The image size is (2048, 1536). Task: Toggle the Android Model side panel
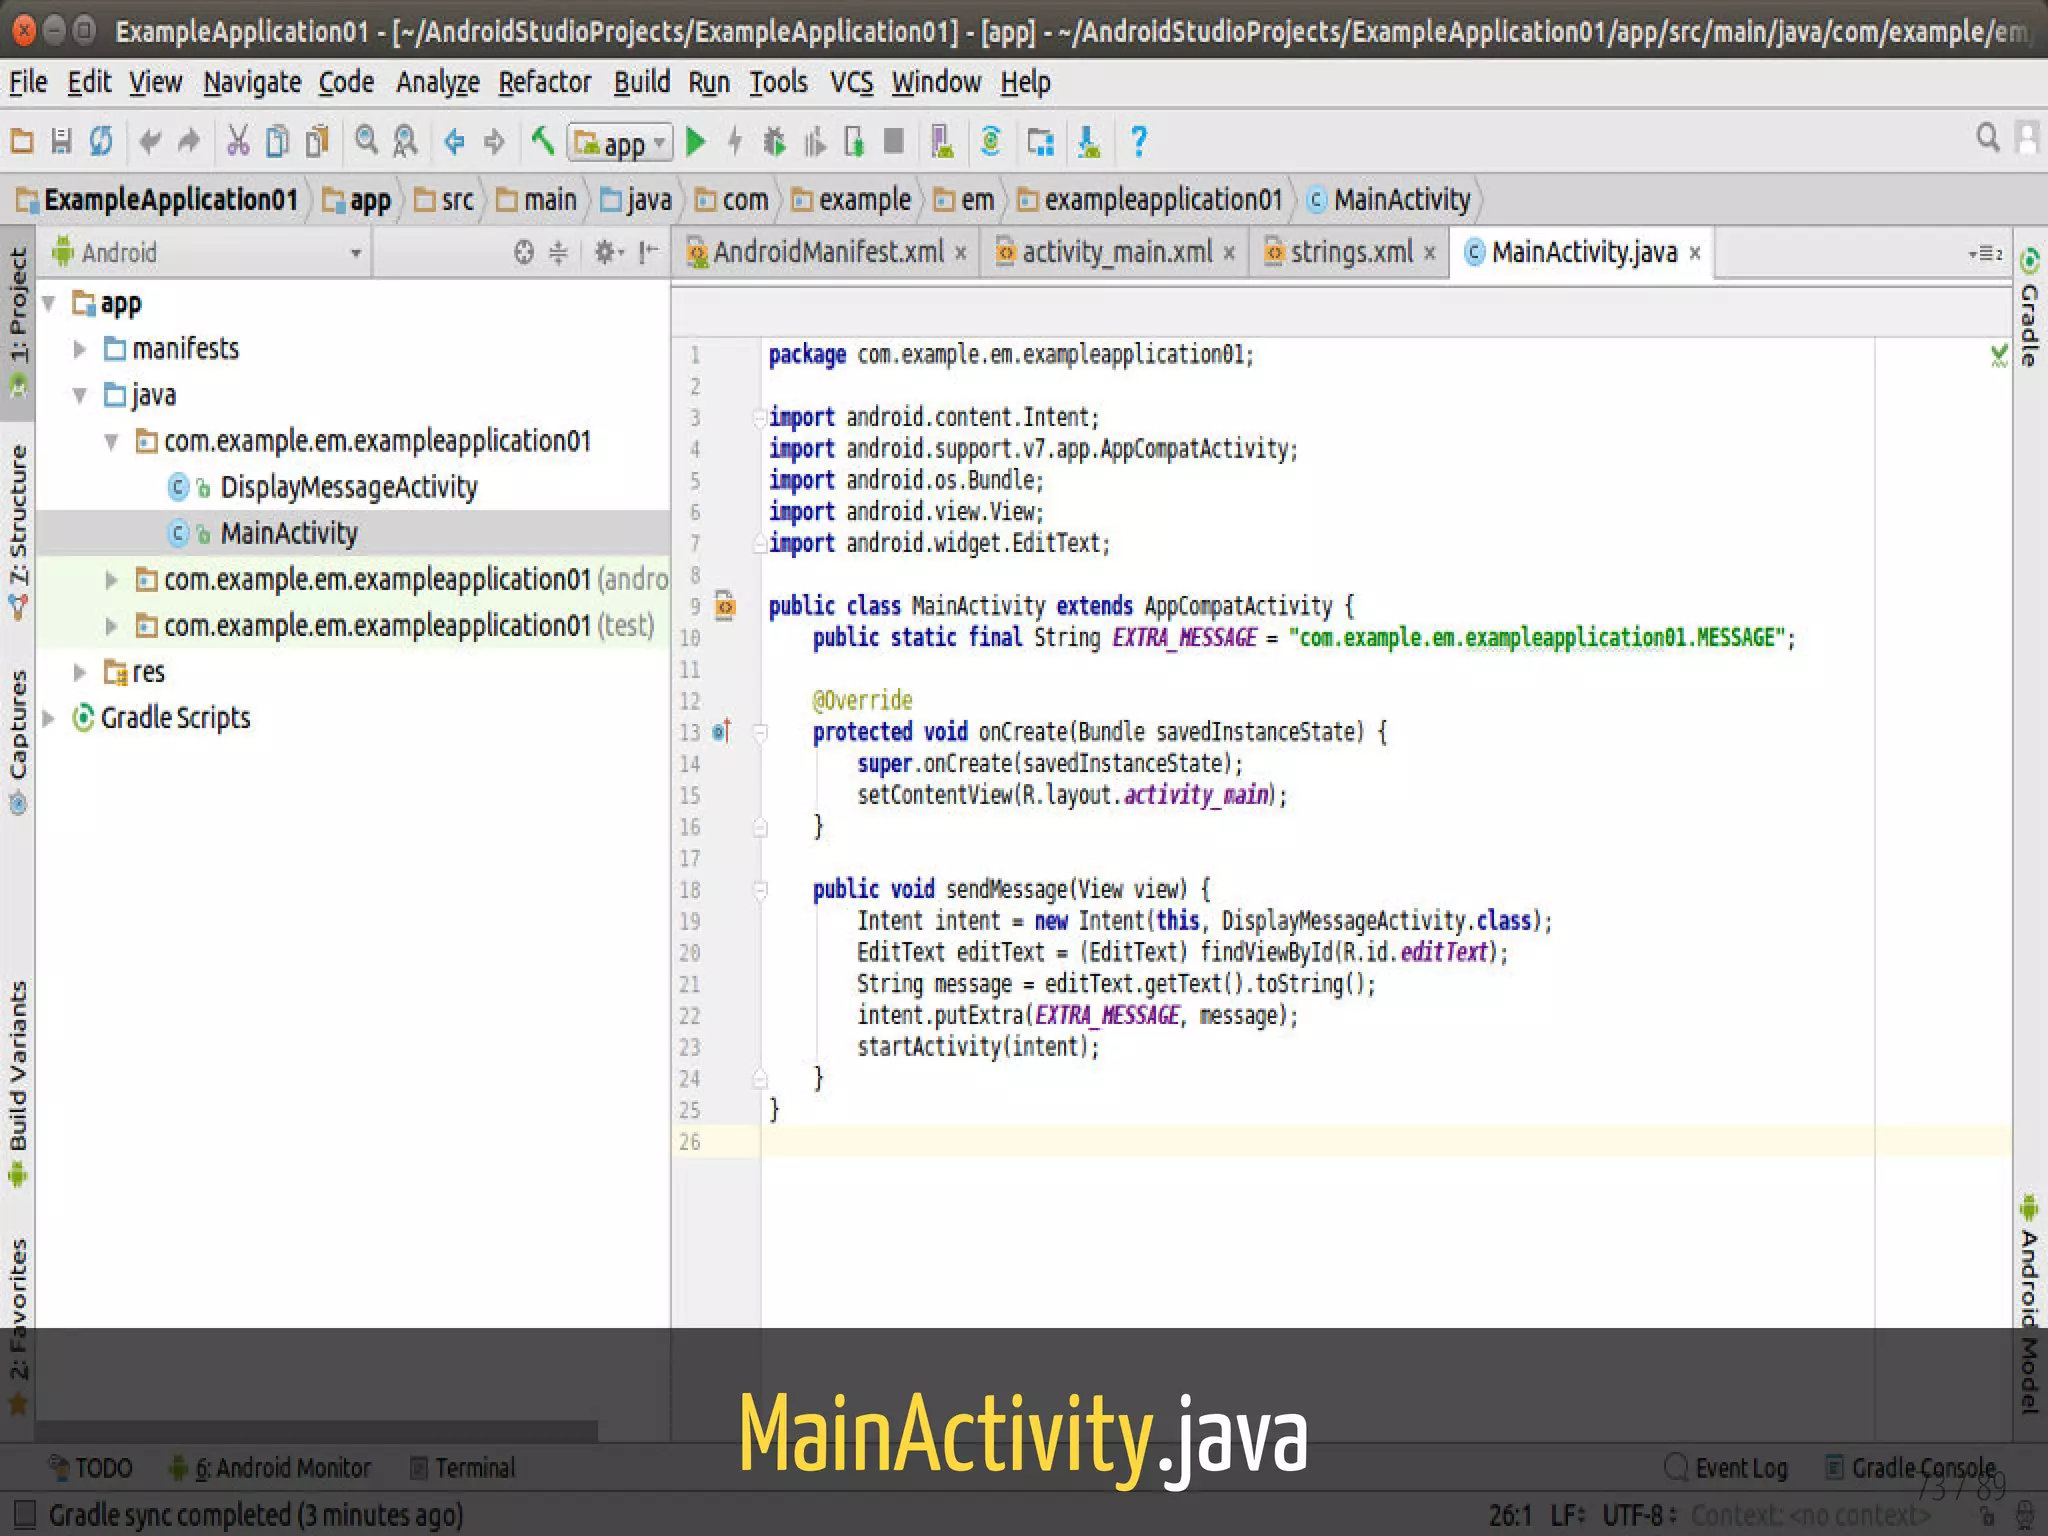pyautogui.click(x=2029, y=1304)
